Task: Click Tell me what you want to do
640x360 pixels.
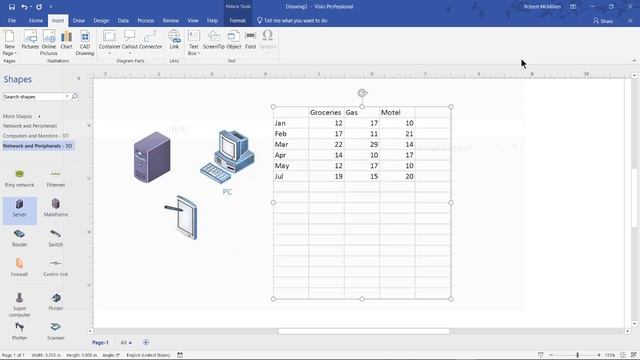Action: click(292, 20)
